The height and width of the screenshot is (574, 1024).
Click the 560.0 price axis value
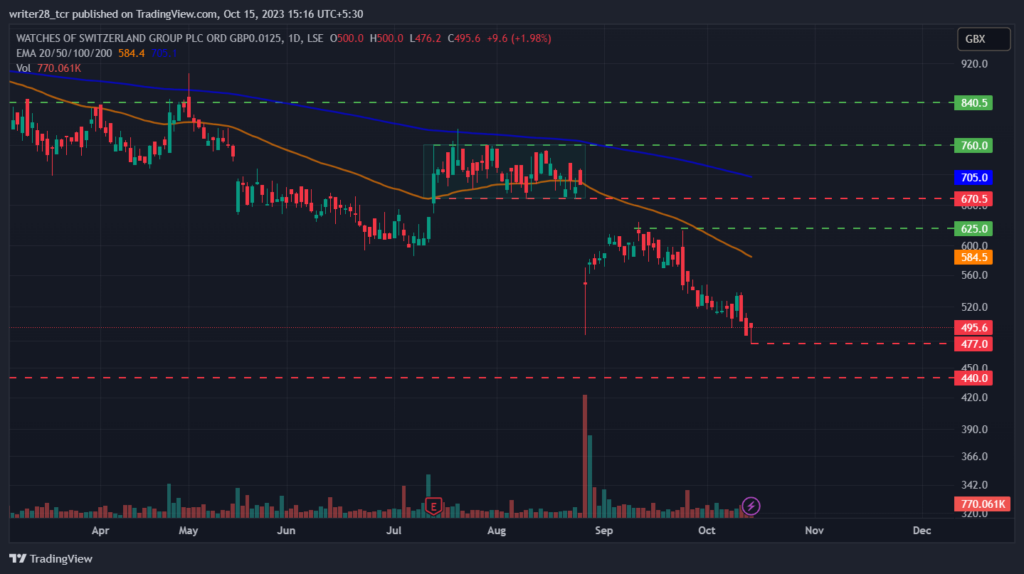click(x=974, y=275)
